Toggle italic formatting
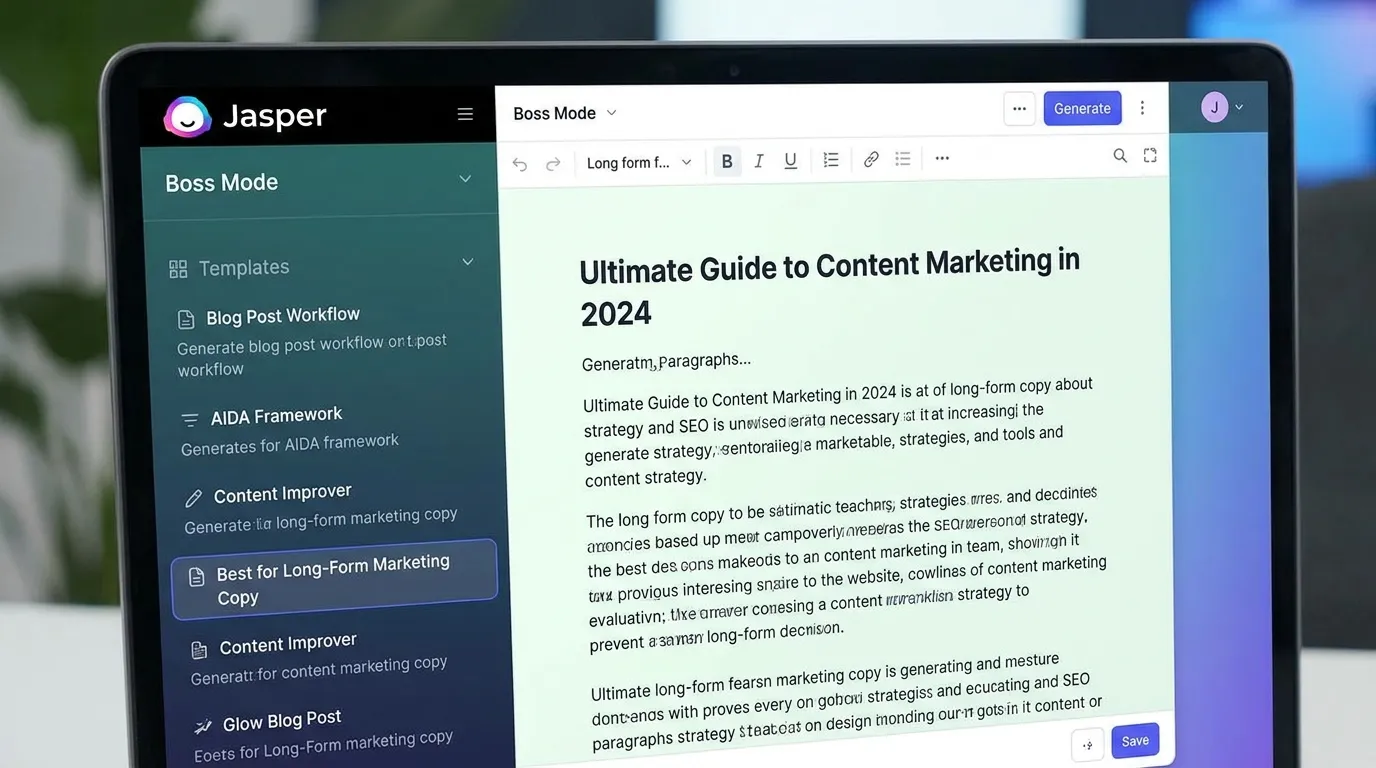1376x768 pixels. (x=759, y=161)
